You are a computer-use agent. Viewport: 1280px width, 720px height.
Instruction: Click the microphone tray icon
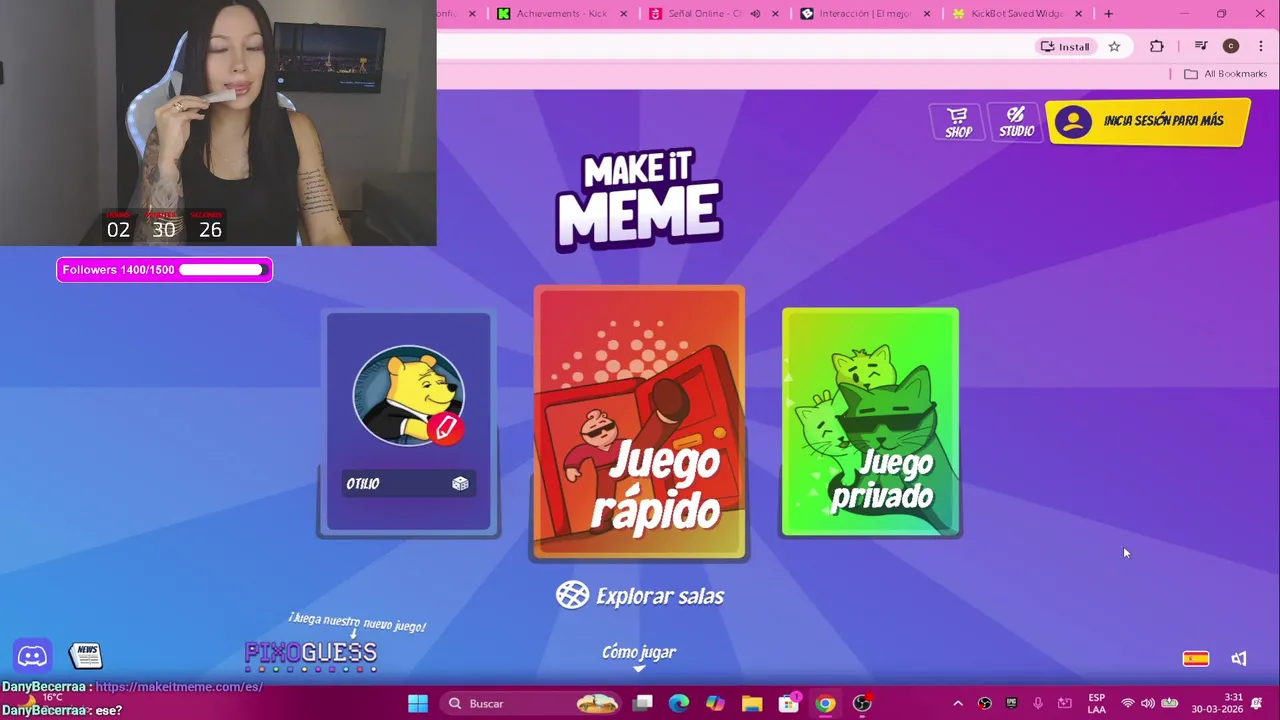(1038, 703)
